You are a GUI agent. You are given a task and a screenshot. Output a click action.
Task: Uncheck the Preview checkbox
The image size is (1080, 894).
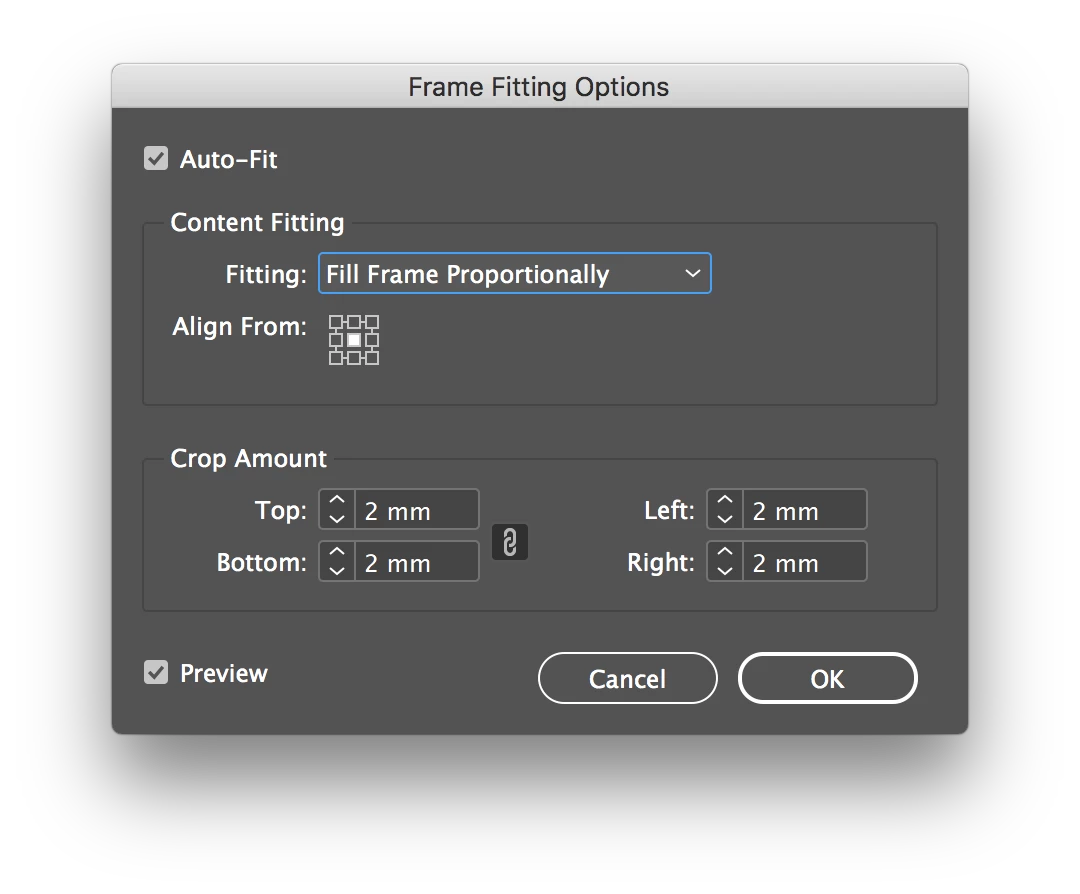click(156, 673)
